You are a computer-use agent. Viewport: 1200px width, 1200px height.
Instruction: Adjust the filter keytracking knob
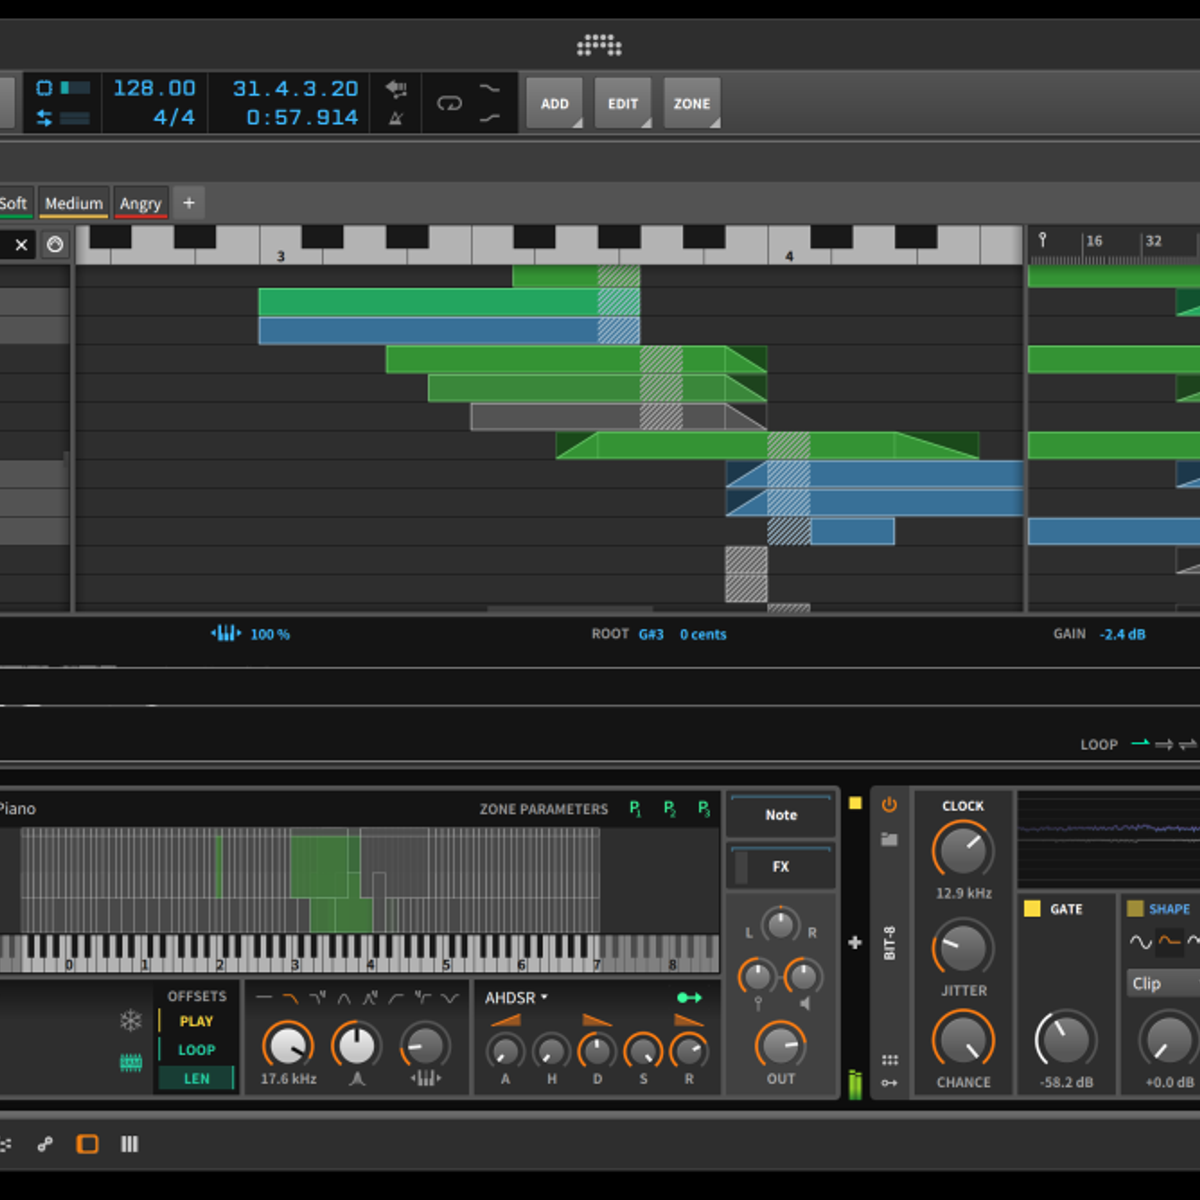[x=425, y=1046]
